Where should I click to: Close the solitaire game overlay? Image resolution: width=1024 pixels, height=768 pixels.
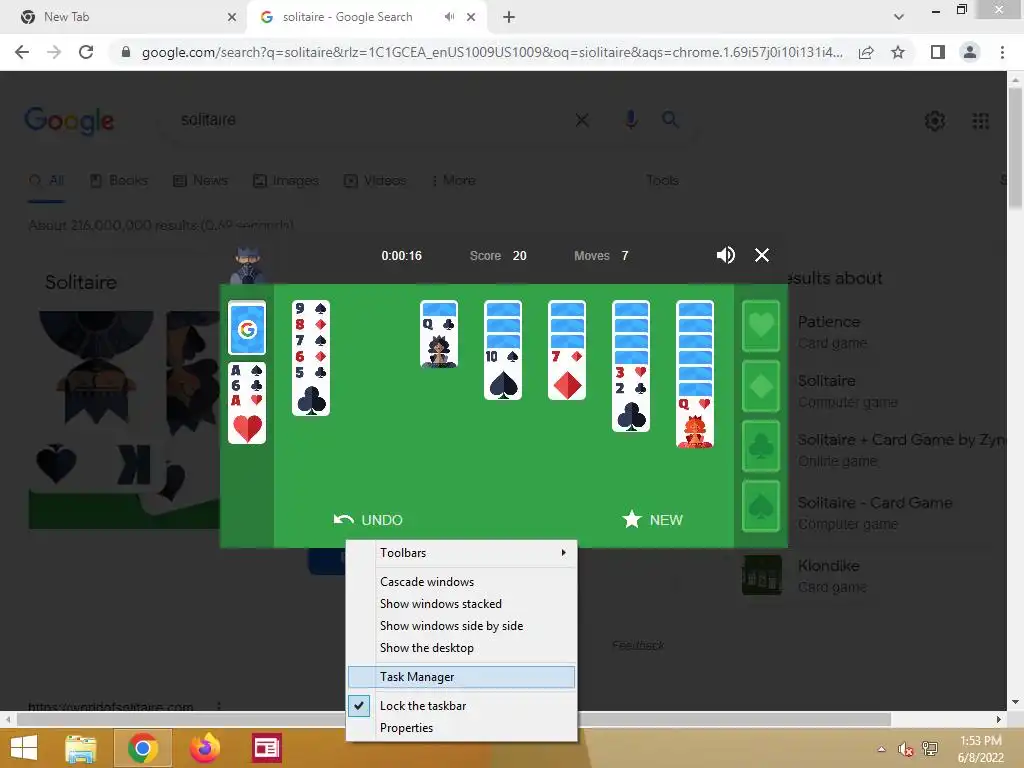click(x=762, y=255)
